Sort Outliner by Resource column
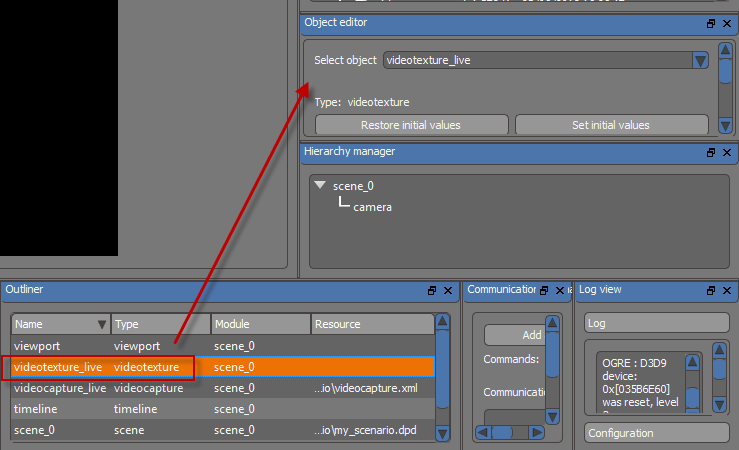The image size is (739, 450). click(372, 324)
